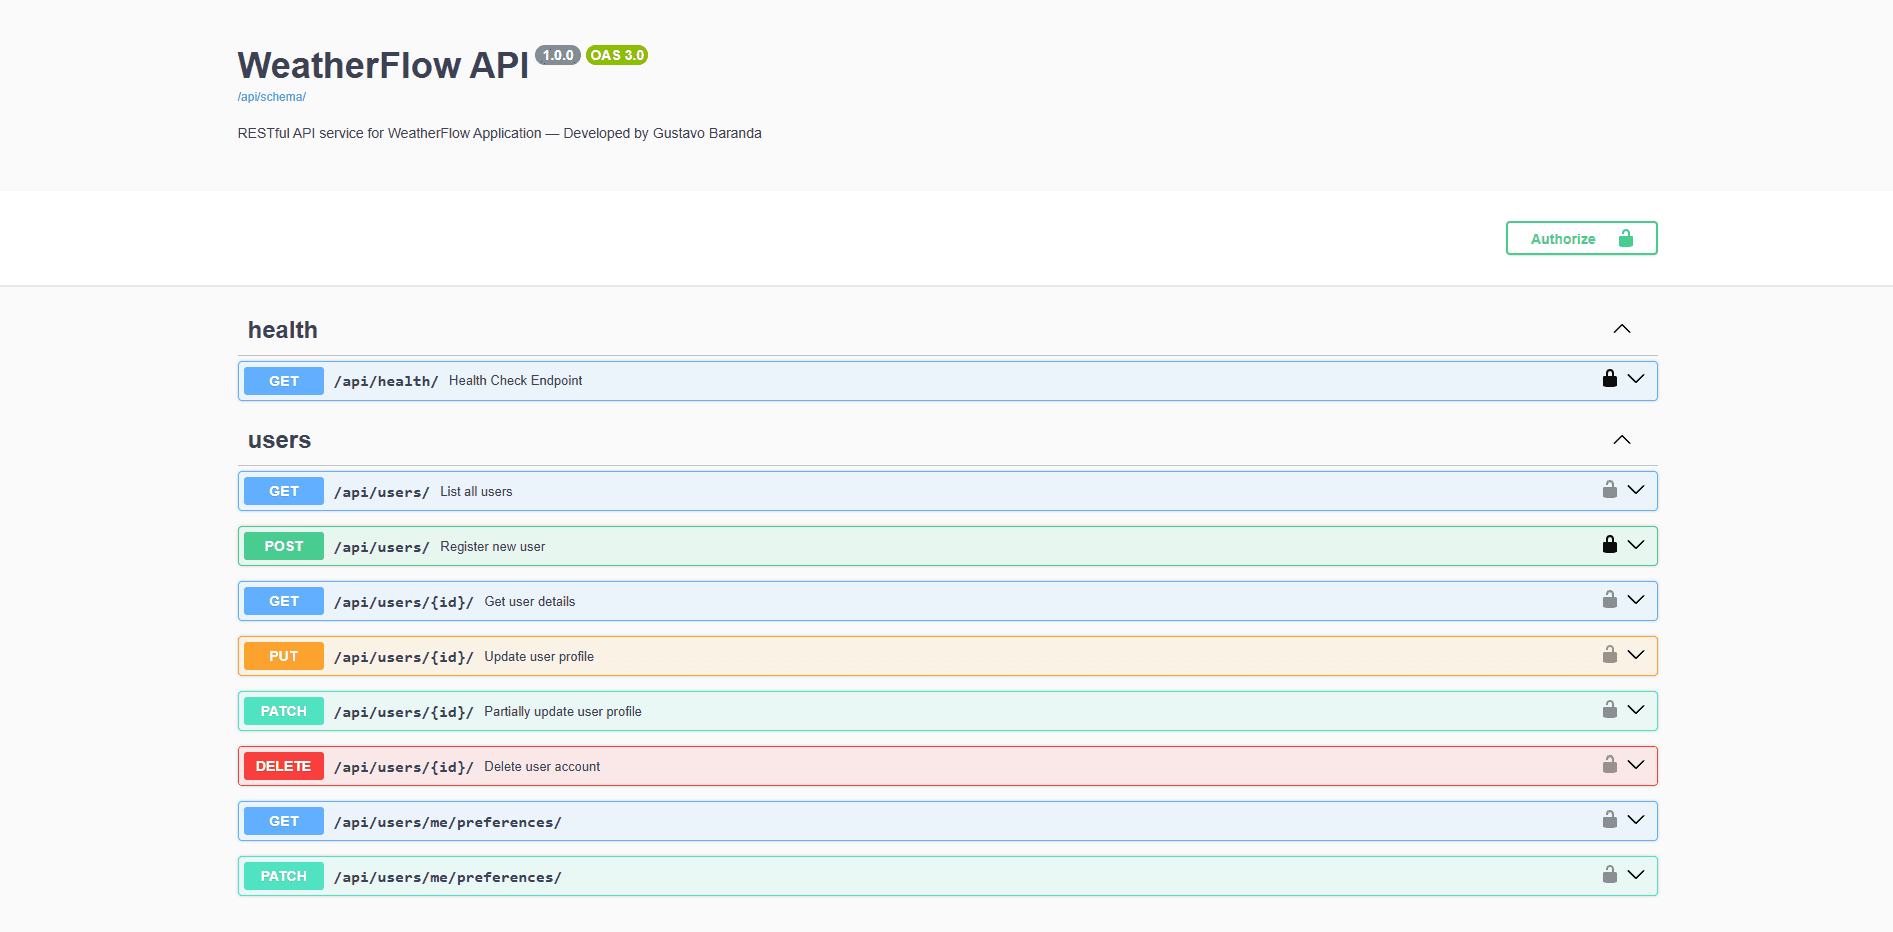Click the 'Partially update user profile' summary text
Image resolution: width=1893 pixels, height=932 pixels.
[563, 711]
